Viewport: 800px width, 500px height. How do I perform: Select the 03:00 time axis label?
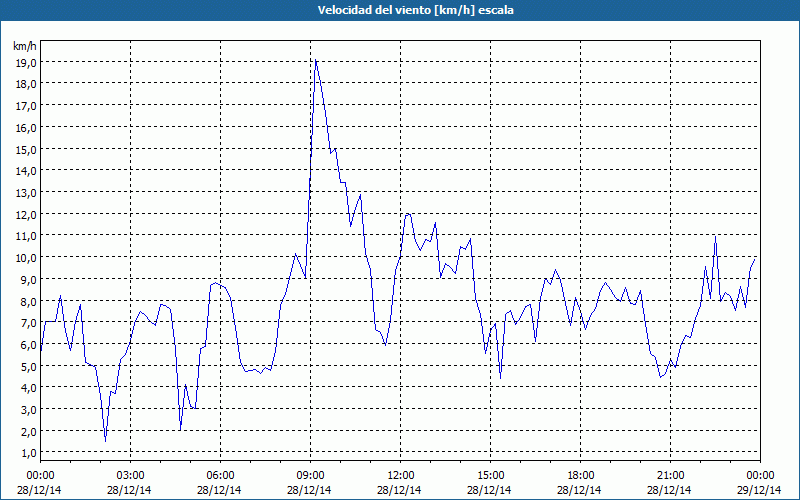[x=131, y=476]
